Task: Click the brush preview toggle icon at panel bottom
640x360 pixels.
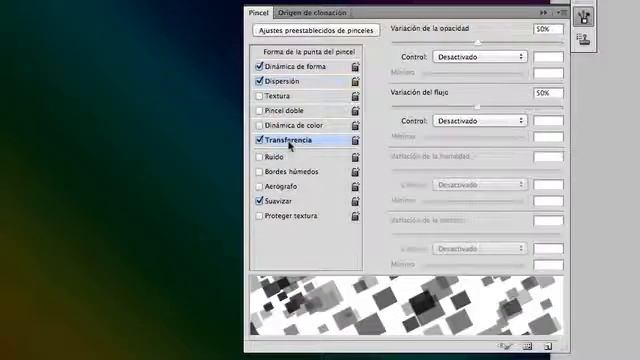Action: point(506,347)
